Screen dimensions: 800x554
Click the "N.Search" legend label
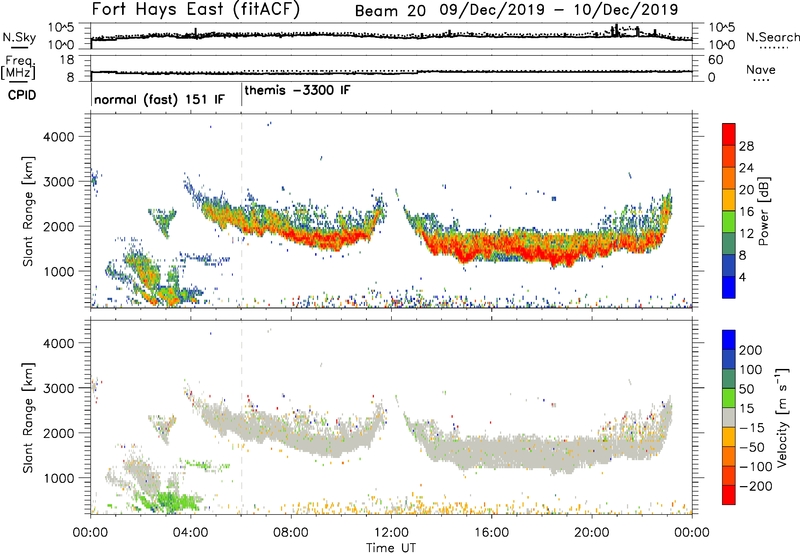click(x=773, y=37)
